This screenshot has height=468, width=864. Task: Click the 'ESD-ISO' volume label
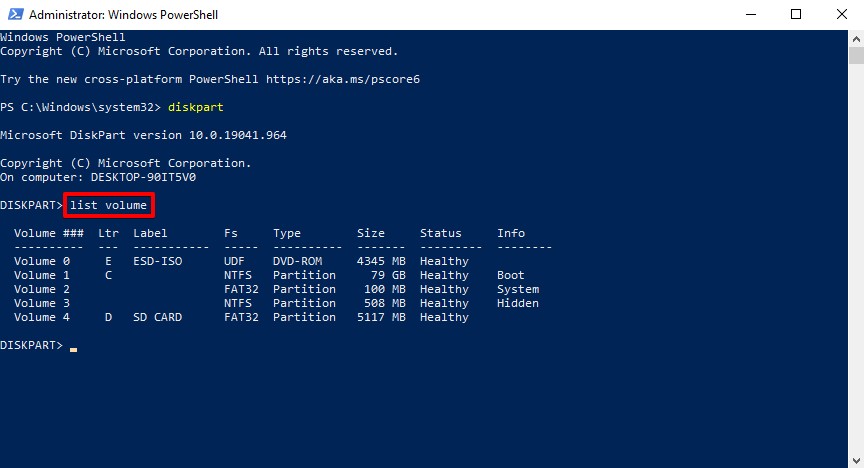pos(157,261)
